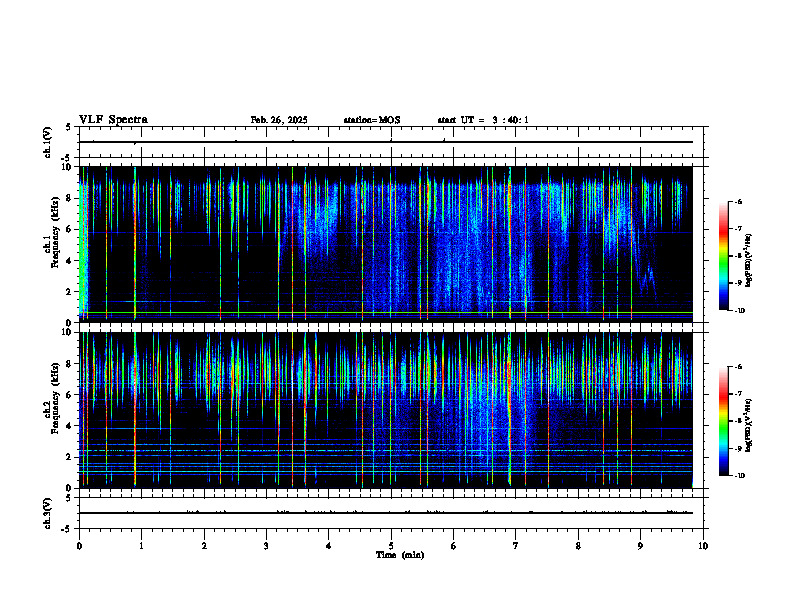Click the 'ch.1(V)' waveform axis label
792x612 pixels.
(47, 142)
